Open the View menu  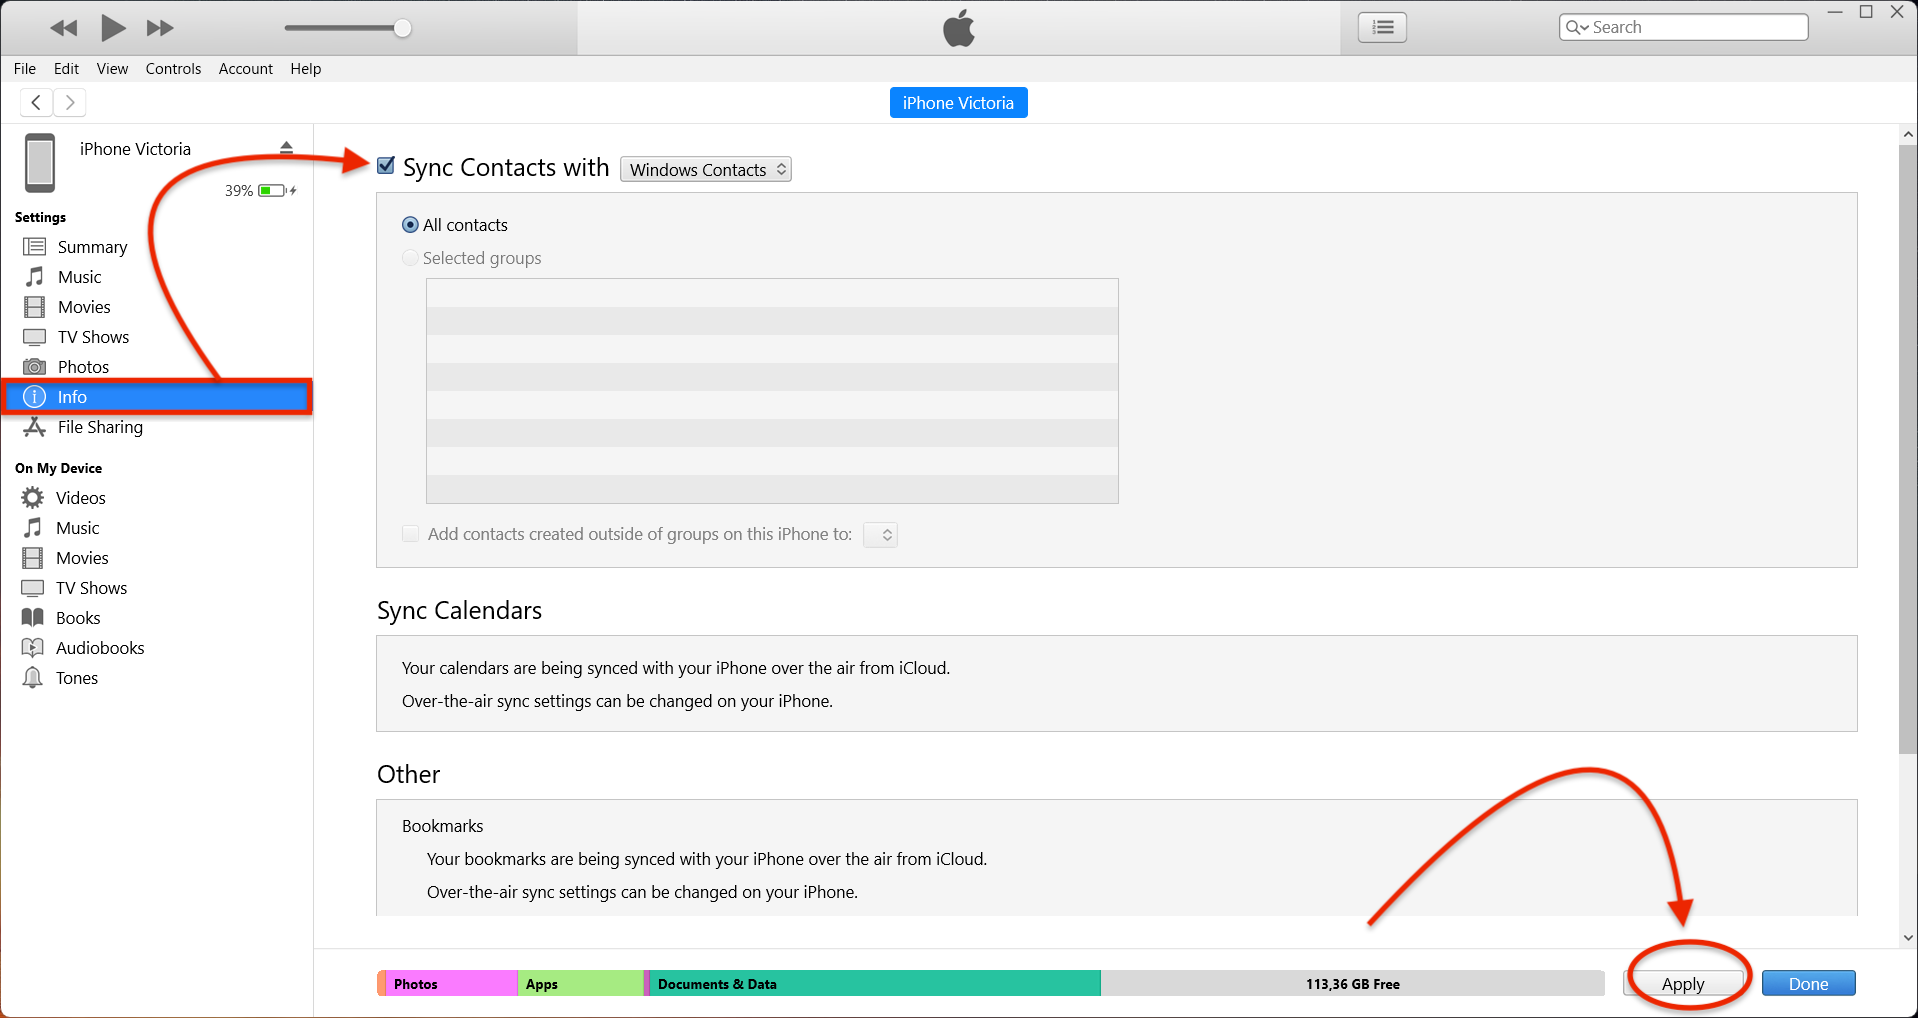pos(112,69)
